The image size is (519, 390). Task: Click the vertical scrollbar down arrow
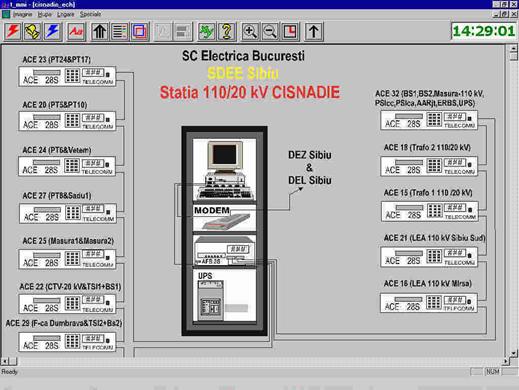(x=514, y=353)
